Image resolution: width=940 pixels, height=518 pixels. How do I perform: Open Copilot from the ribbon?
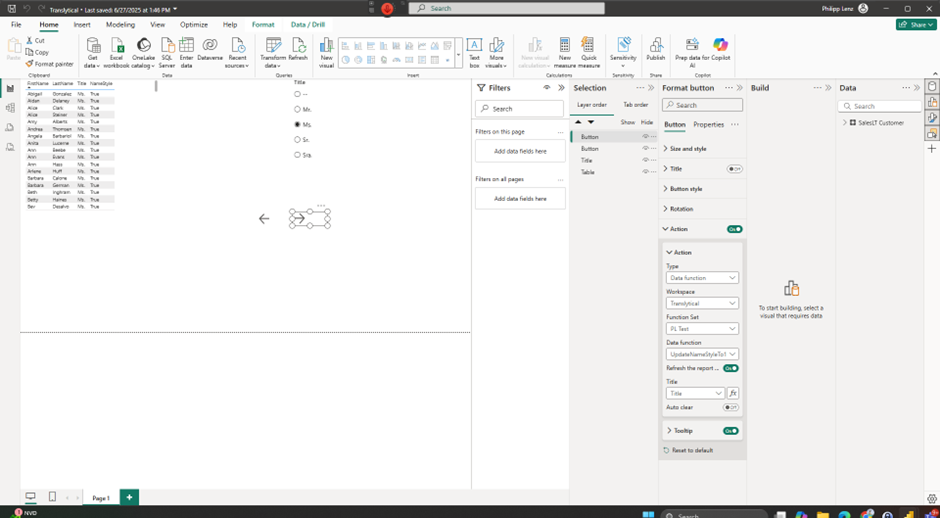[720, 46]
